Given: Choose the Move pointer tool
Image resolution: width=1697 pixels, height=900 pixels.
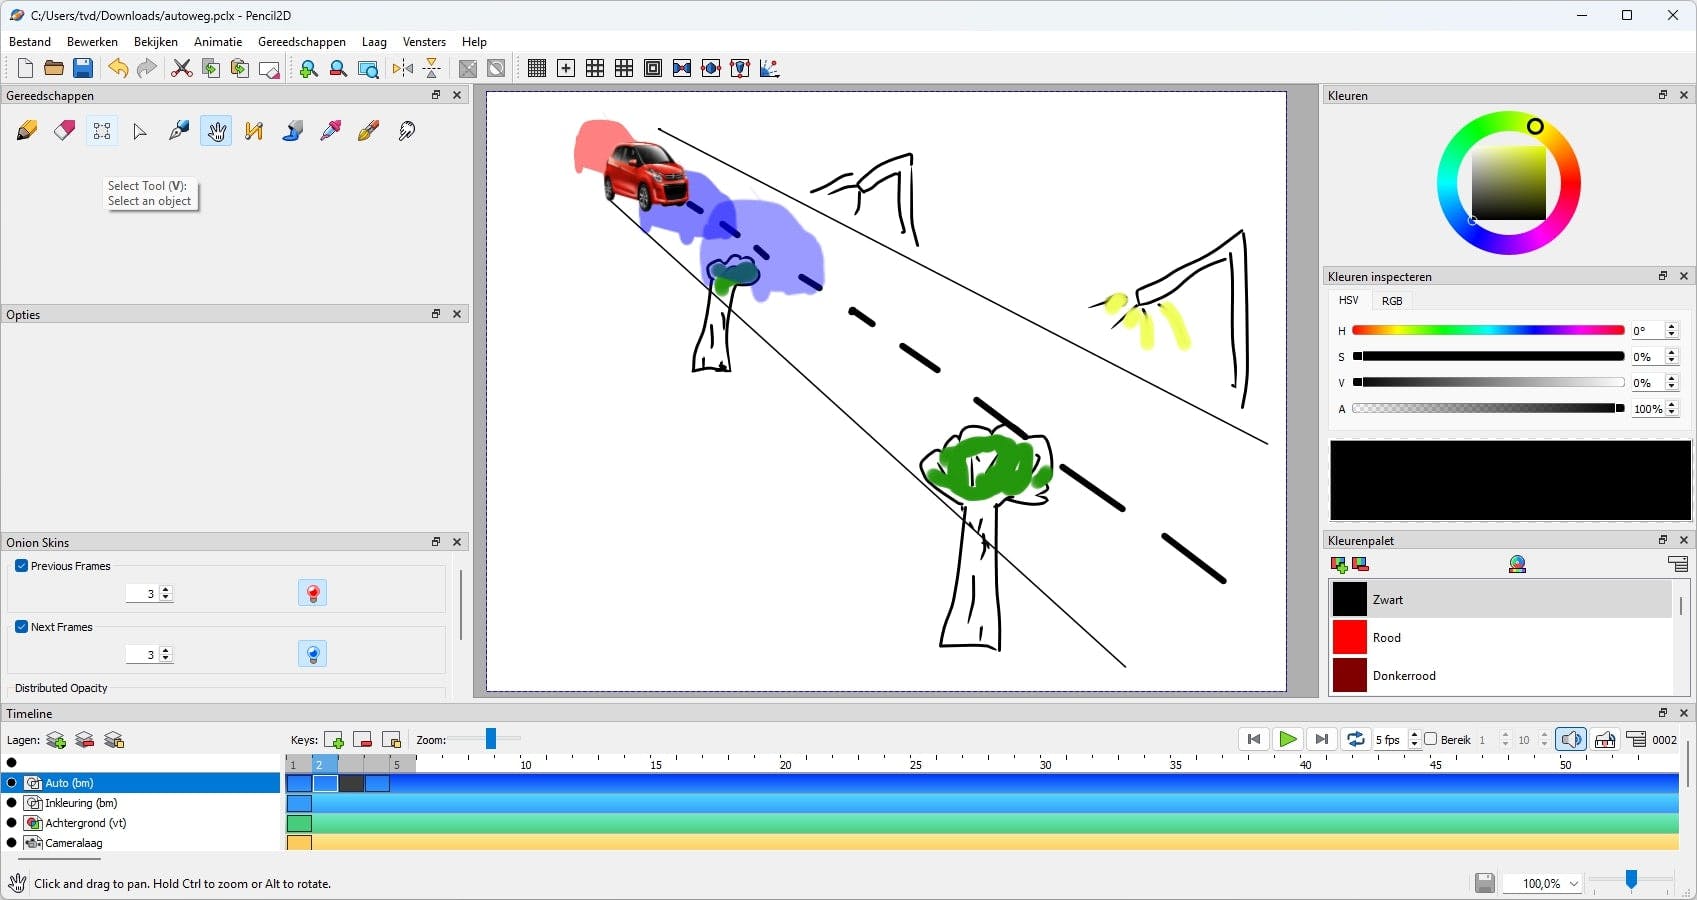Looking at the screenshot, I should coord(140,131).
